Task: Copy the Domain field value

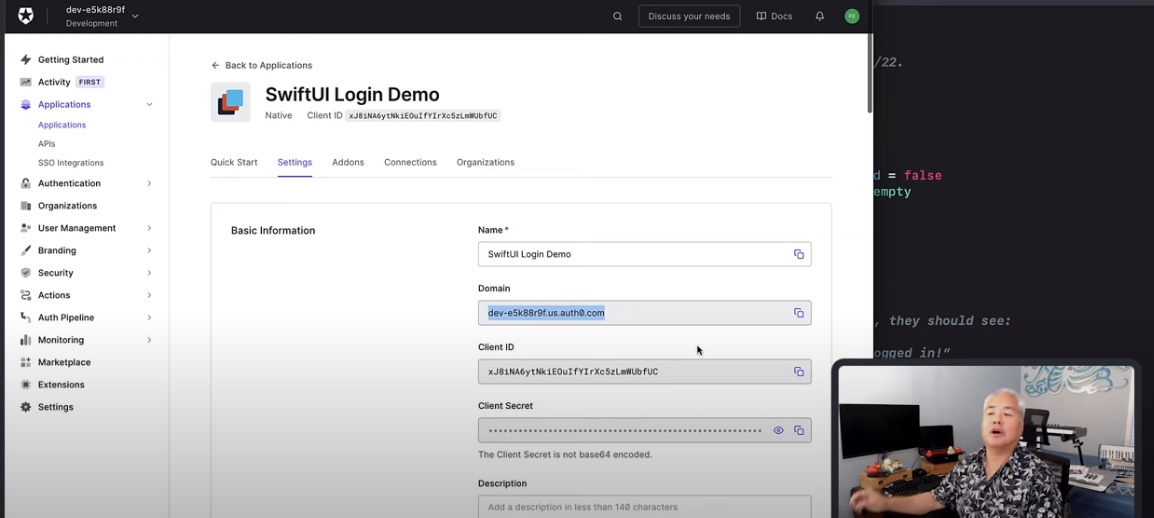Action: pos(799,313)
